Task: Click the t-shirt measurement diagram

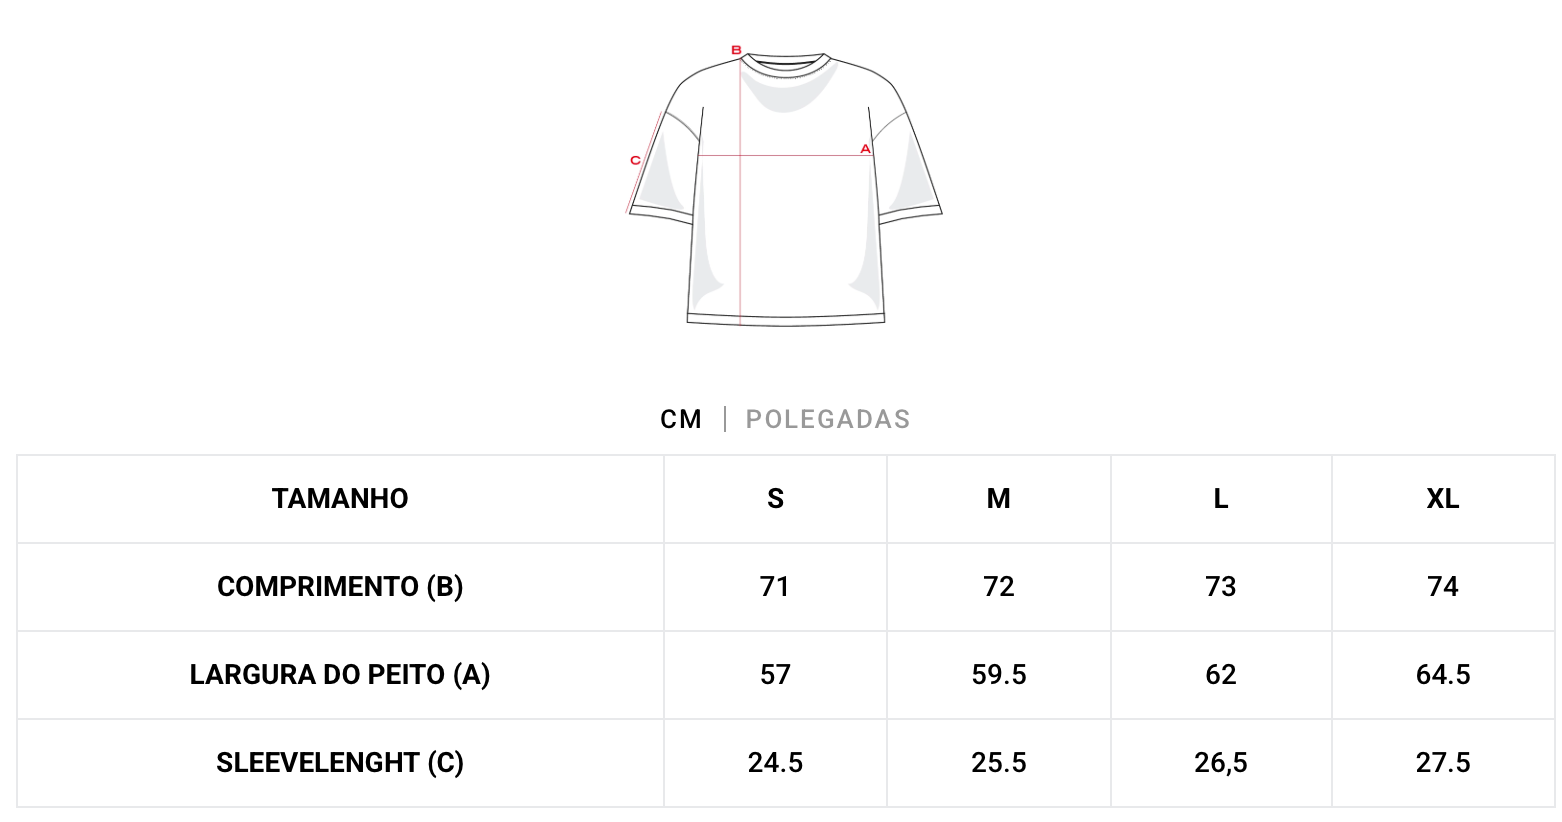Action: point(785,185)
